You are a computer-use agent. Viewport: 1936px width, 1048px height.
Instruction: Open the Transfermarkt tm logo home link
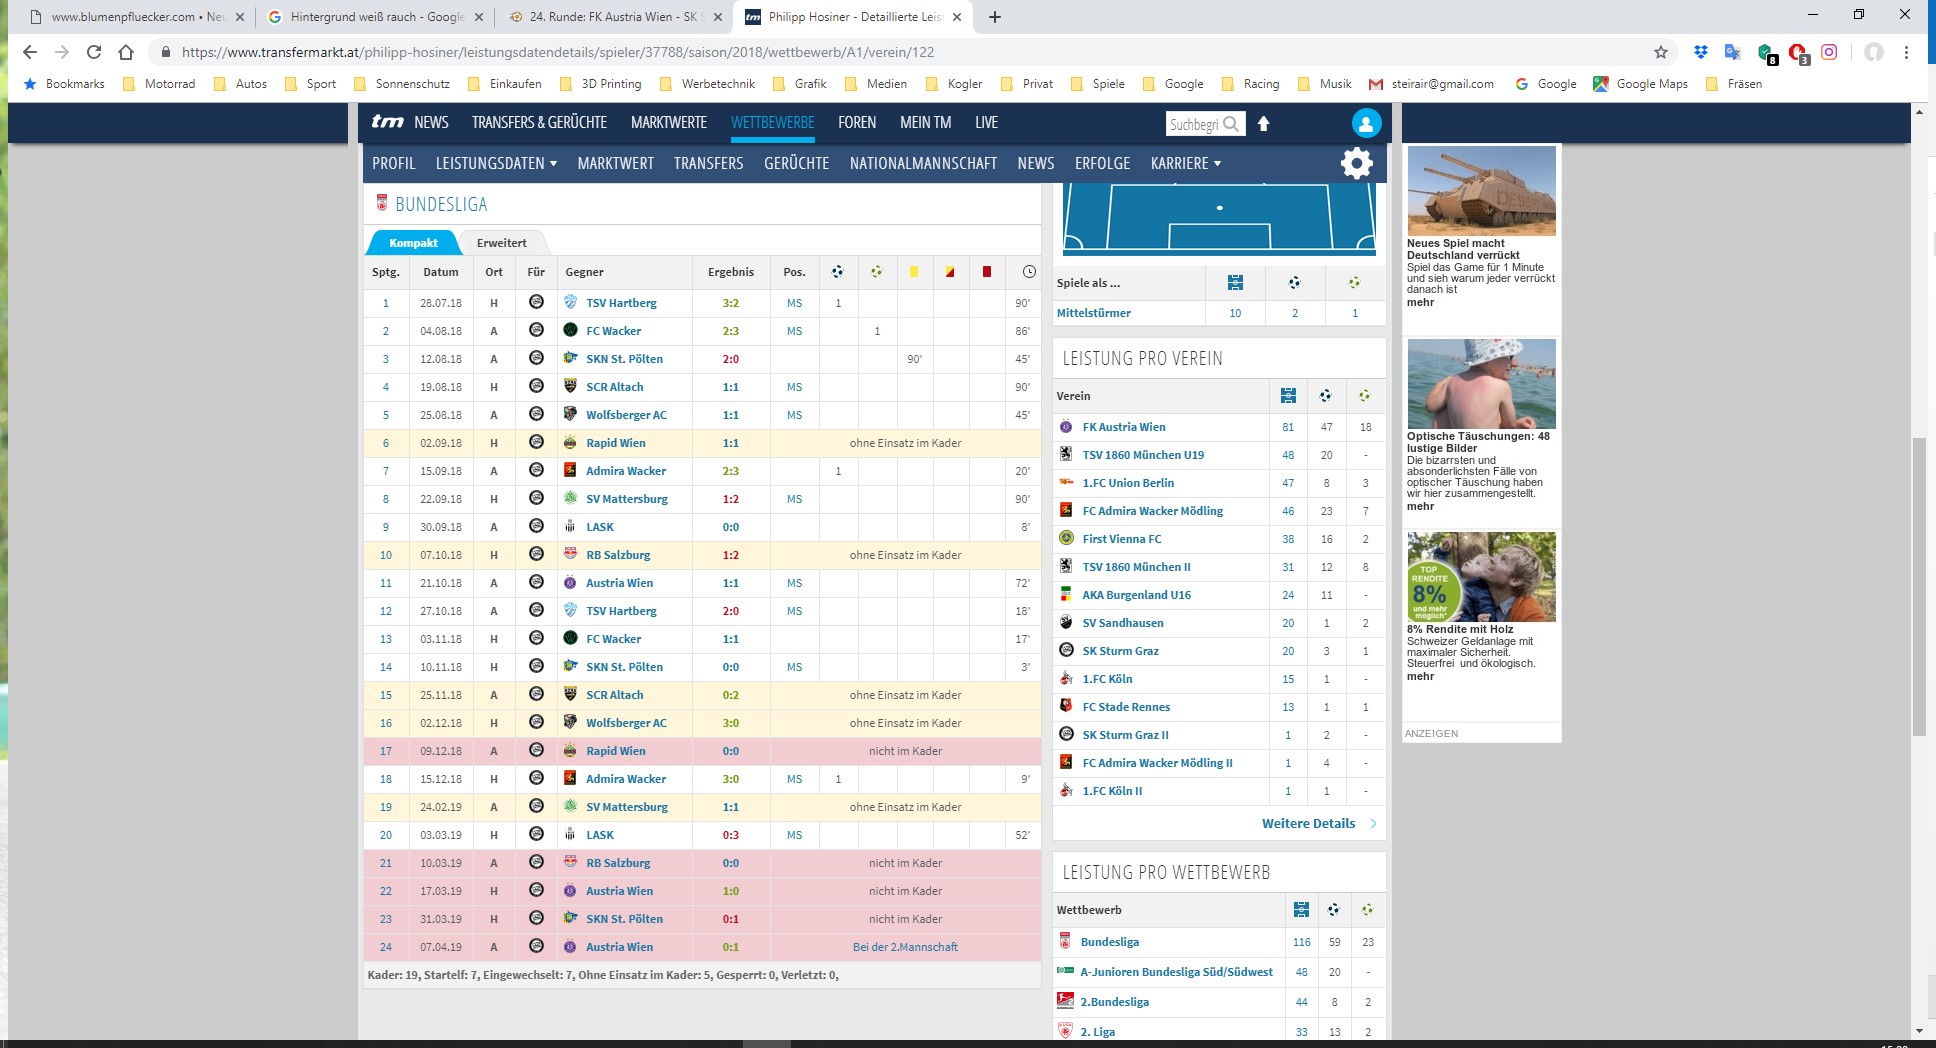(388, 122)
